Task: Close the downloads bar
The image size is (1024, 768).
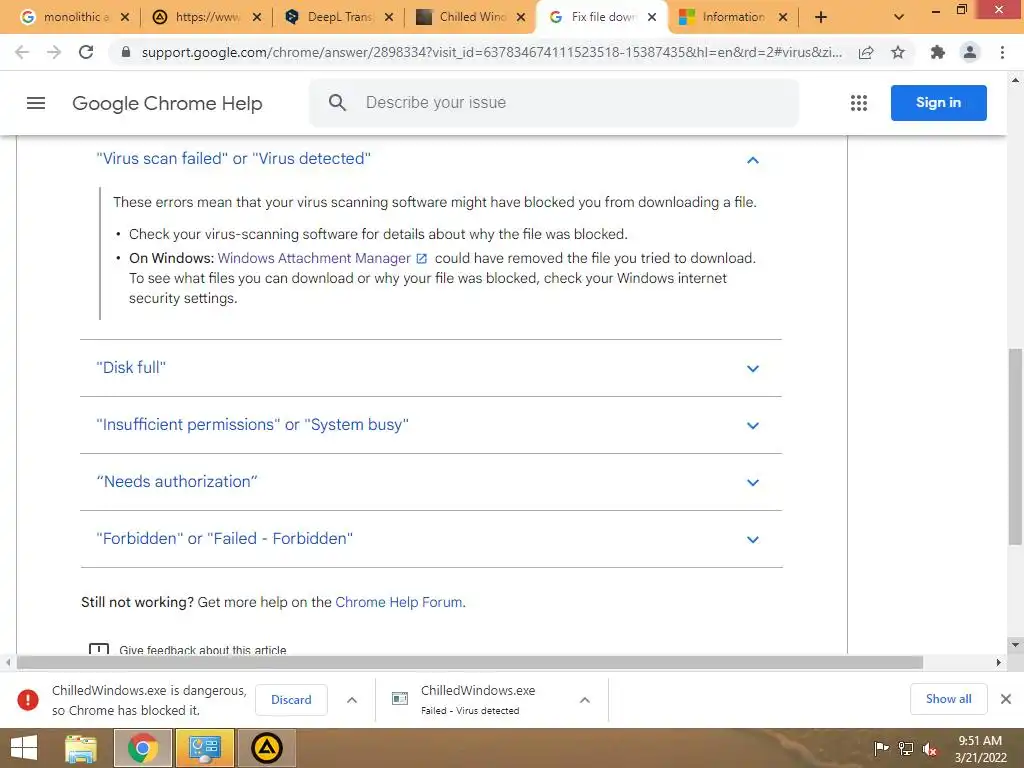Action: [1006, 699]
